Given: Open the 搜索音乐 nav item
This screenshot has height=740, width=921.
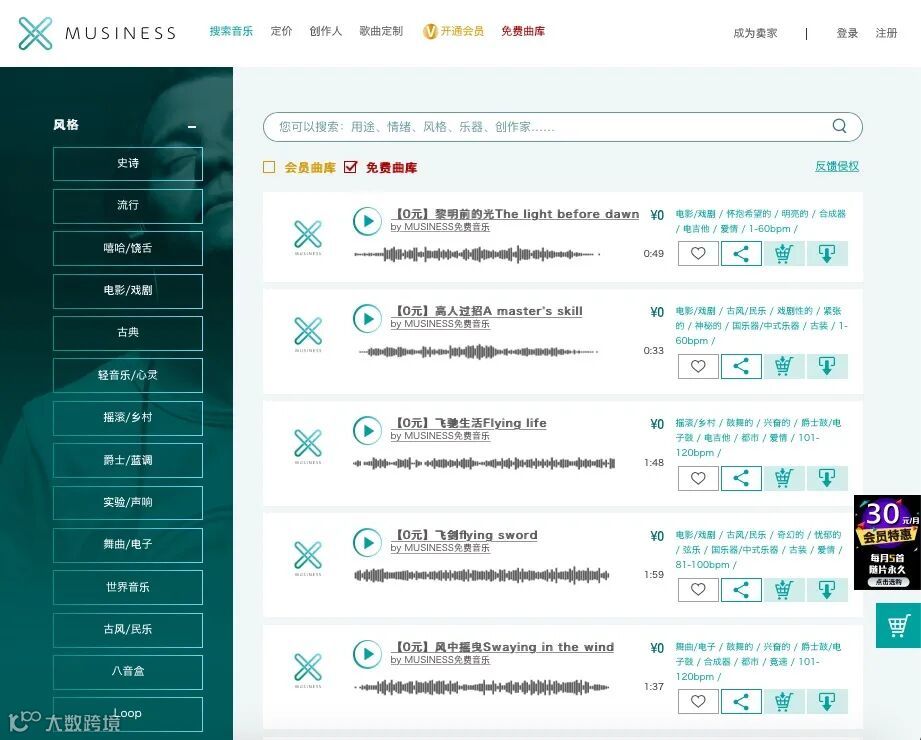Looking at the screenshot, I should click(231, 31).
